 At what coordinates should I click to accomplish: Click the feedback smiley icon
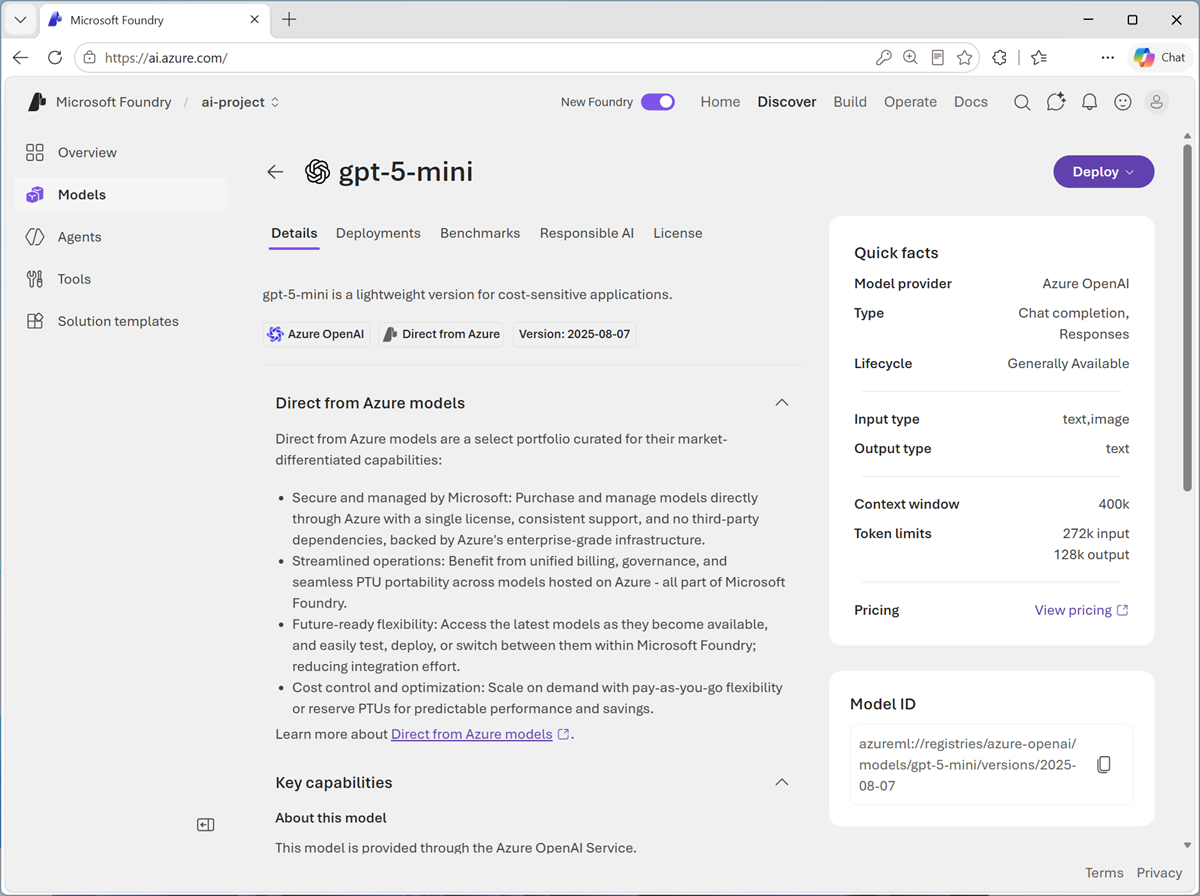[x=1123, y=102]
